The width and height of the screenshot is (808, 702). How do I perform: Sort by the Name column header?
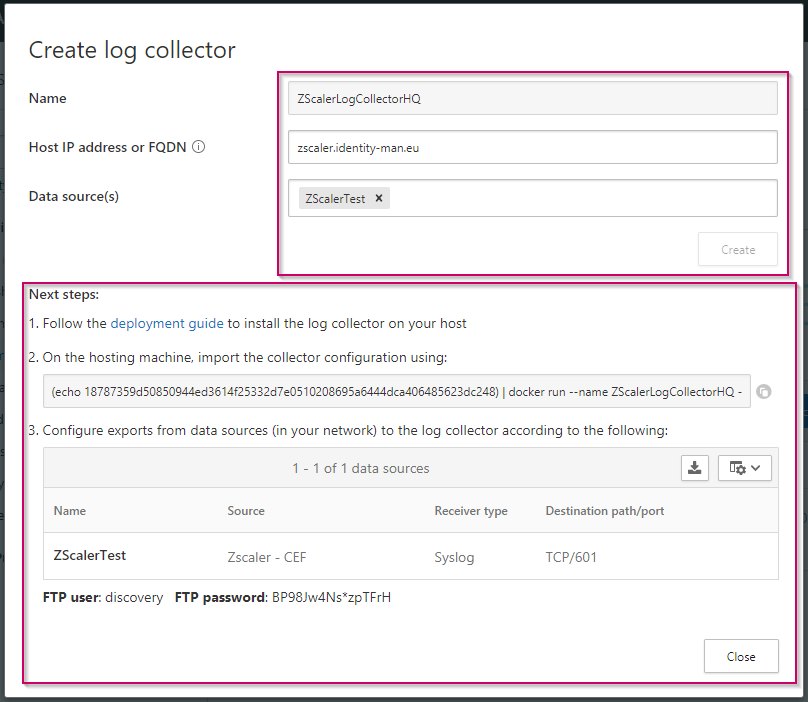tap(70, 511)
